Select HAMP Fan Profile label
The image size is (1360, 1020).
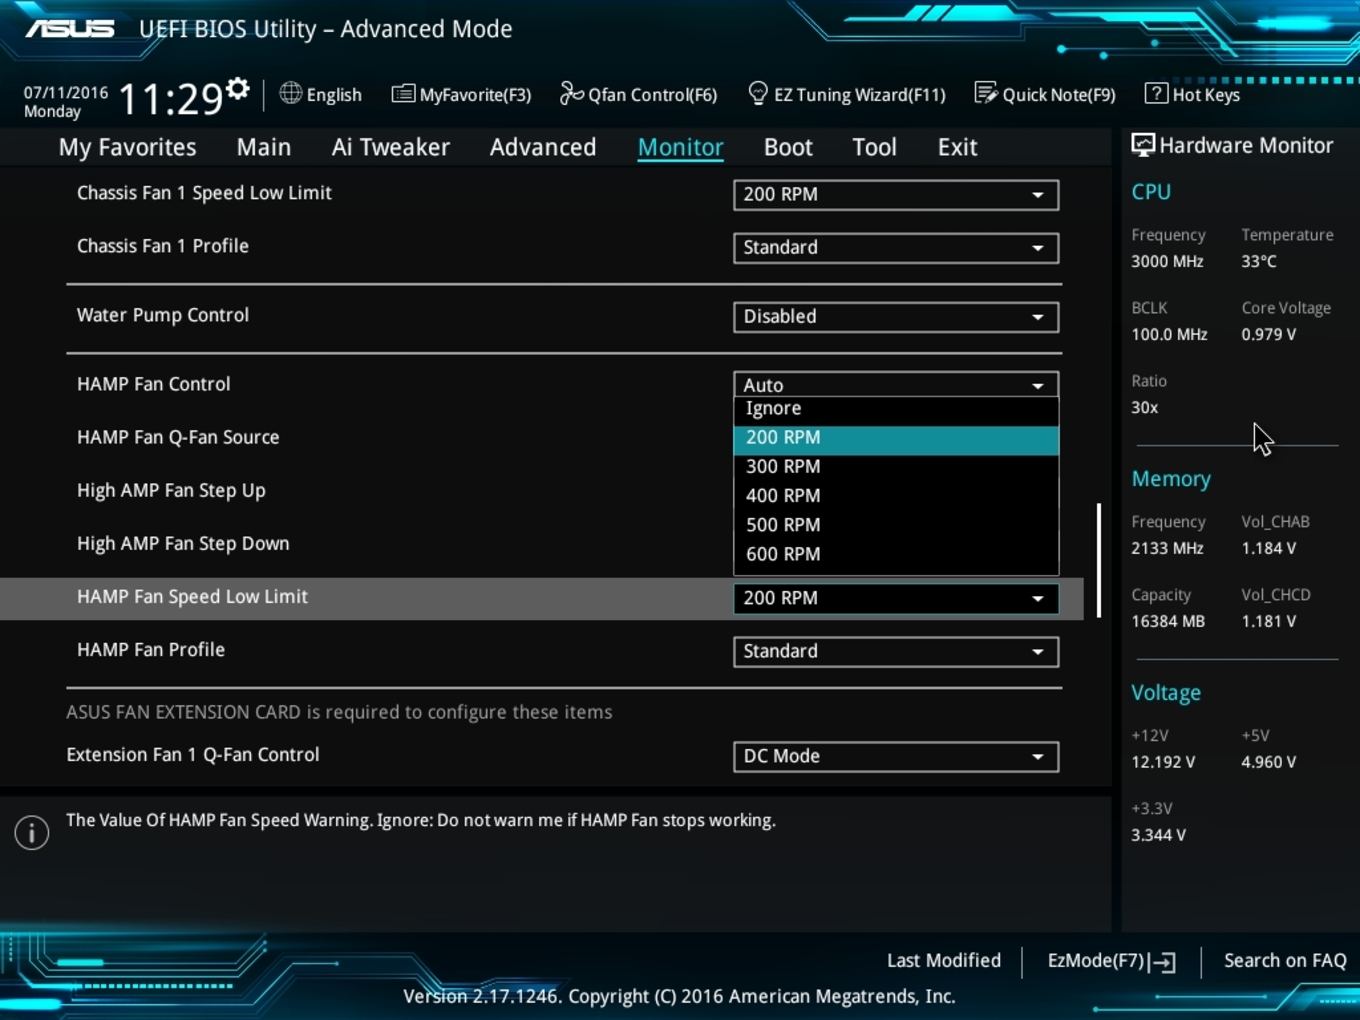(151, 650)
